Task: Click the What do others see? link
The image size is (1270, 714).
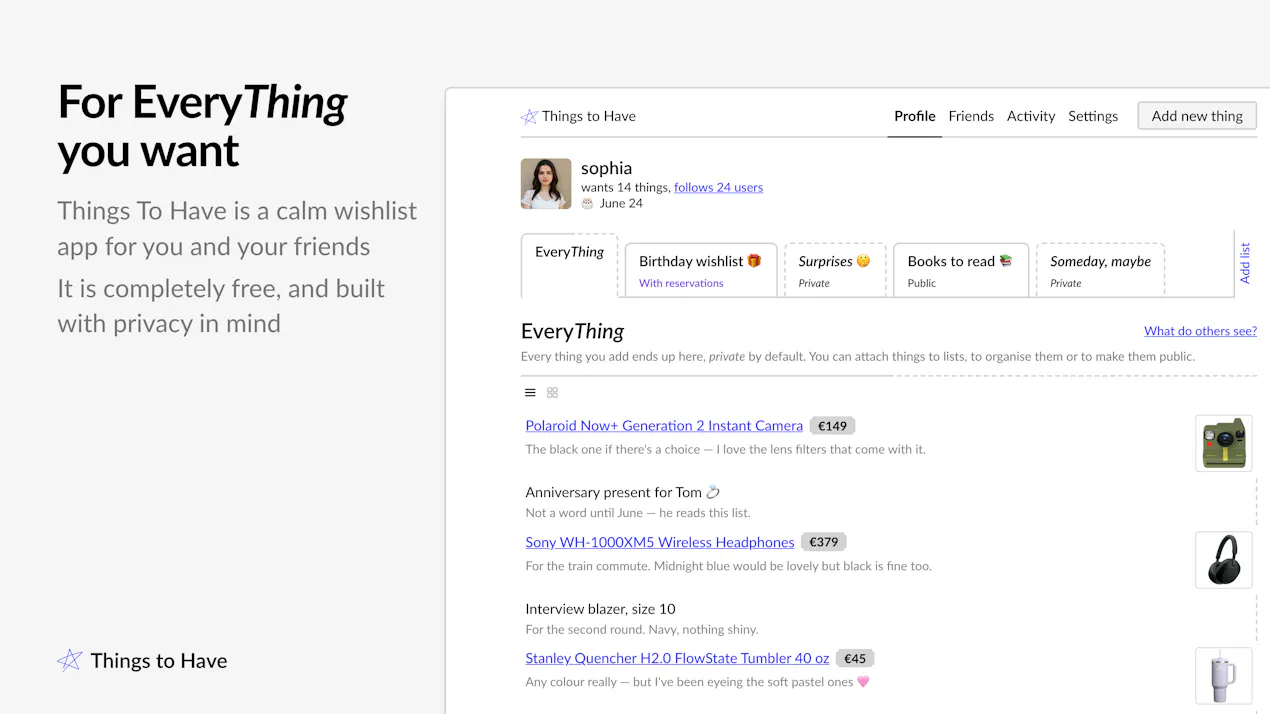Action: 1200,331
